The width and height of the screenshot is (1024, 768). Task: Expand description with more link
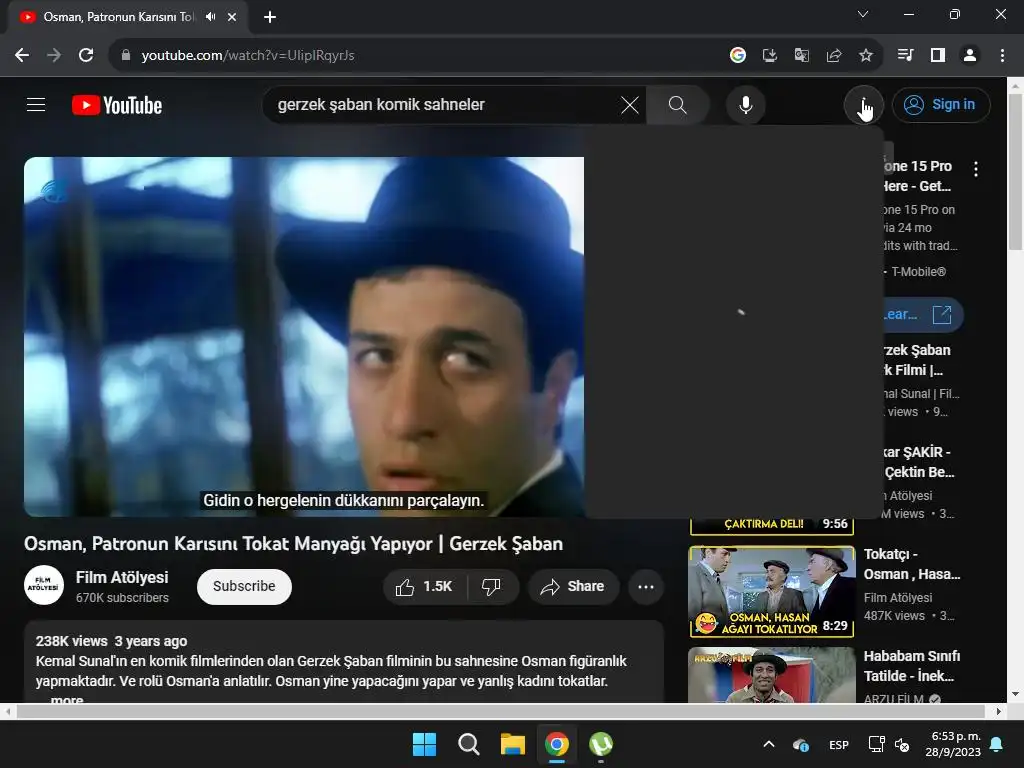(67, 699)
